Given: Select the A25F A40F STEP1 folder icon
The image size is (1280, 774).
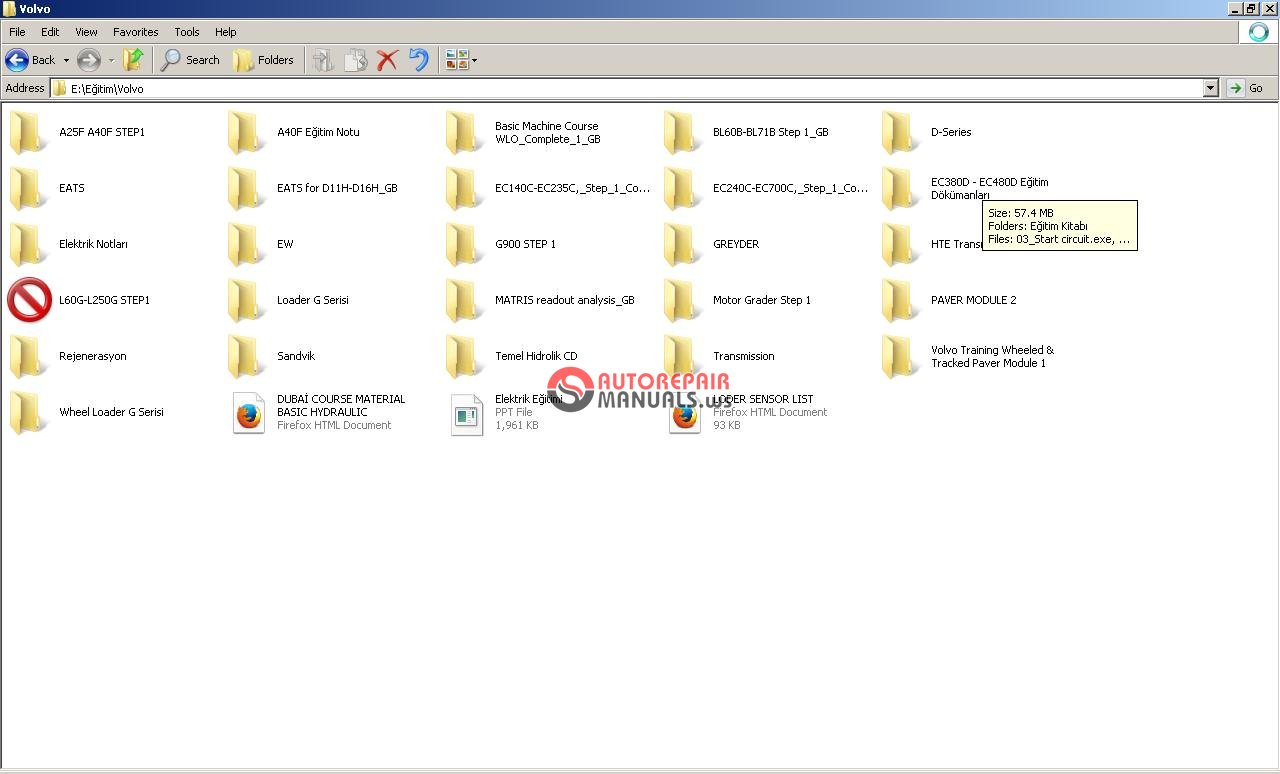Looking at the screenshot, I should tap(28, 132).
